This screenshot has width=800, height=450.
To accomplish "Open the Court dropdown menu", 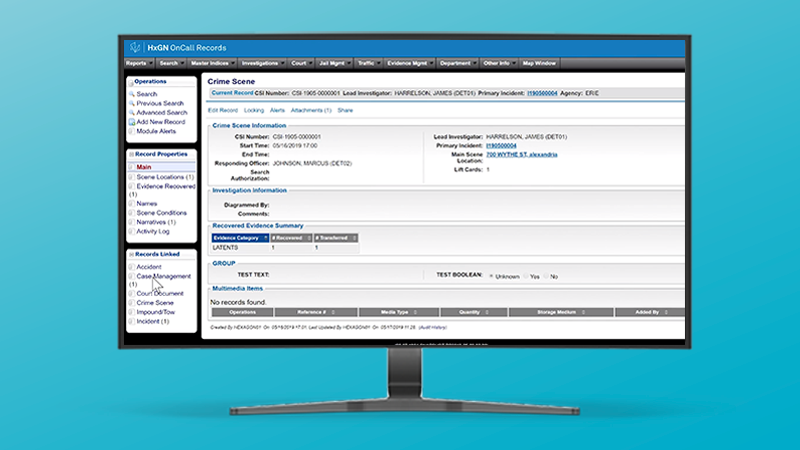I will tap(301, 63).
